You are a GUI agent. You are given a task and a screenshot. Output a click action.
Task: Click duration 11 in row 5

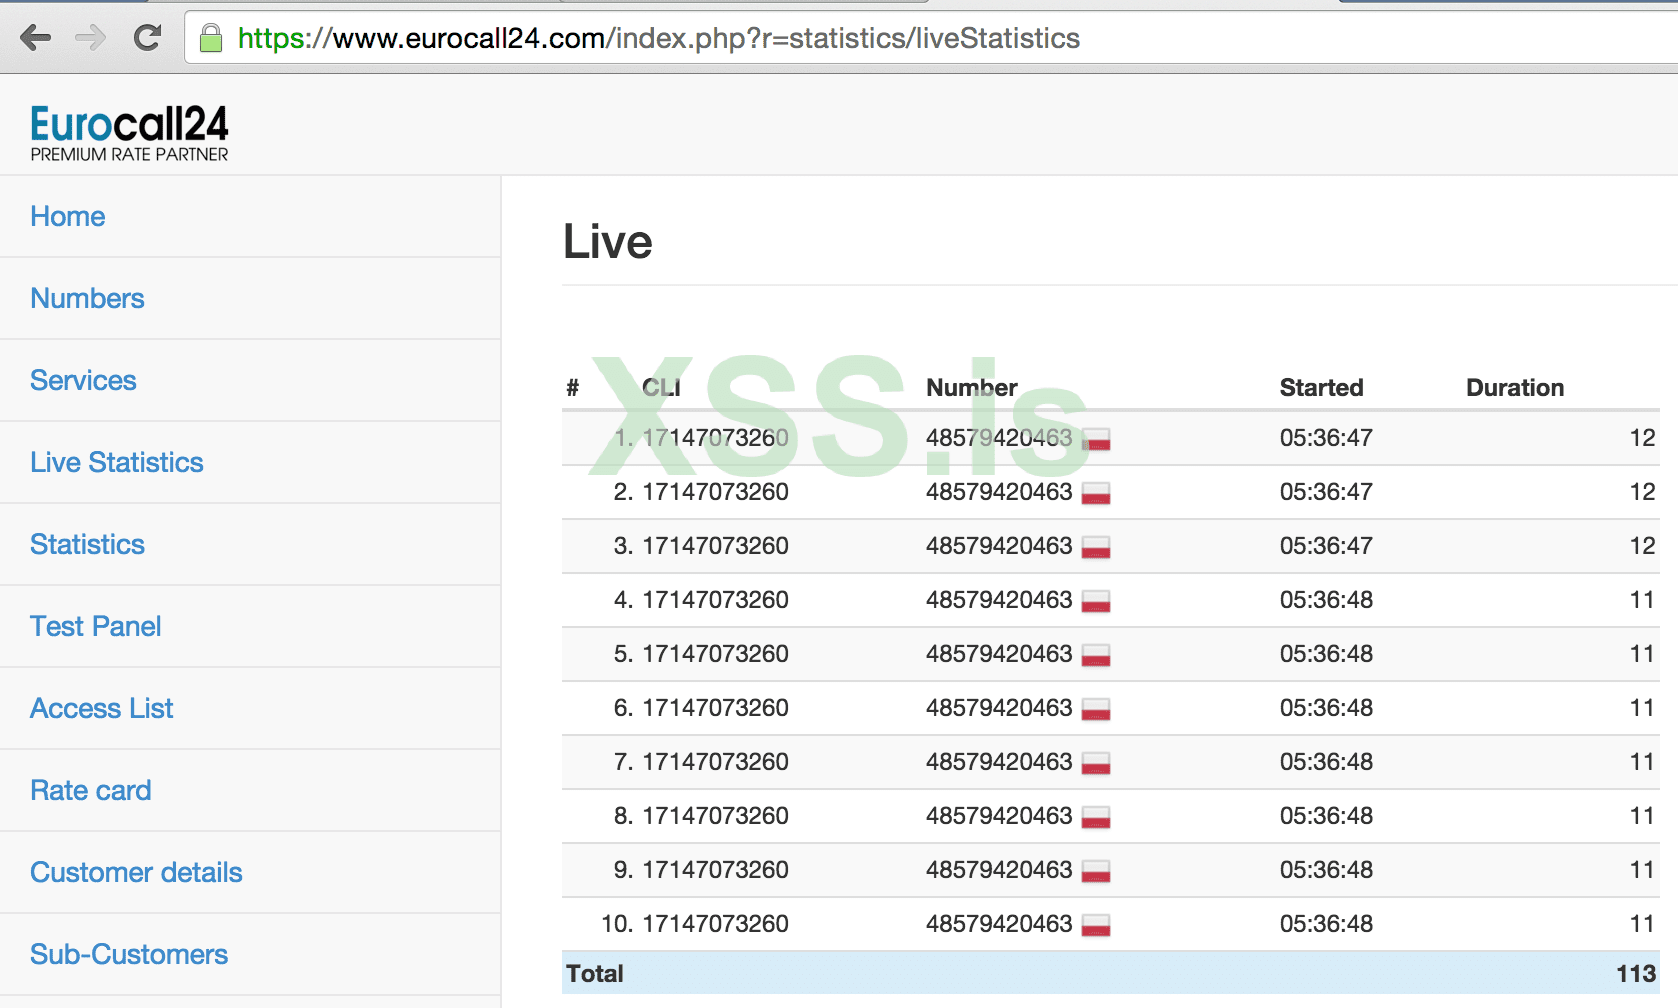pos(1643,654)
